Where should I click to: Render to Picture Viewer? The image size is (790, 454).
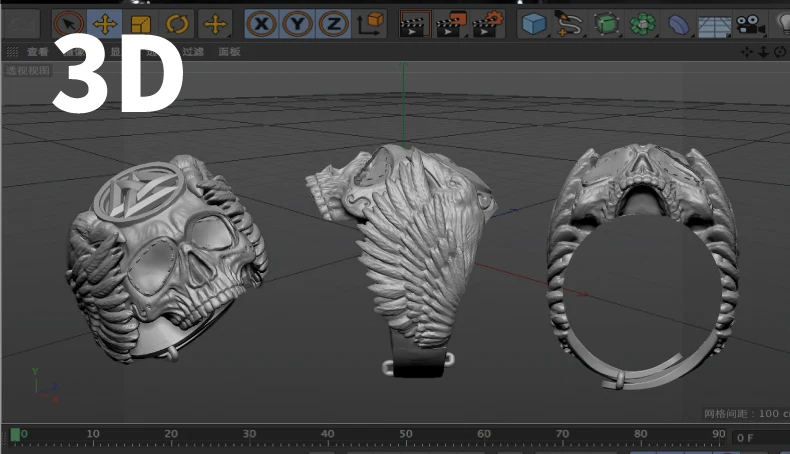click(451, 24)
